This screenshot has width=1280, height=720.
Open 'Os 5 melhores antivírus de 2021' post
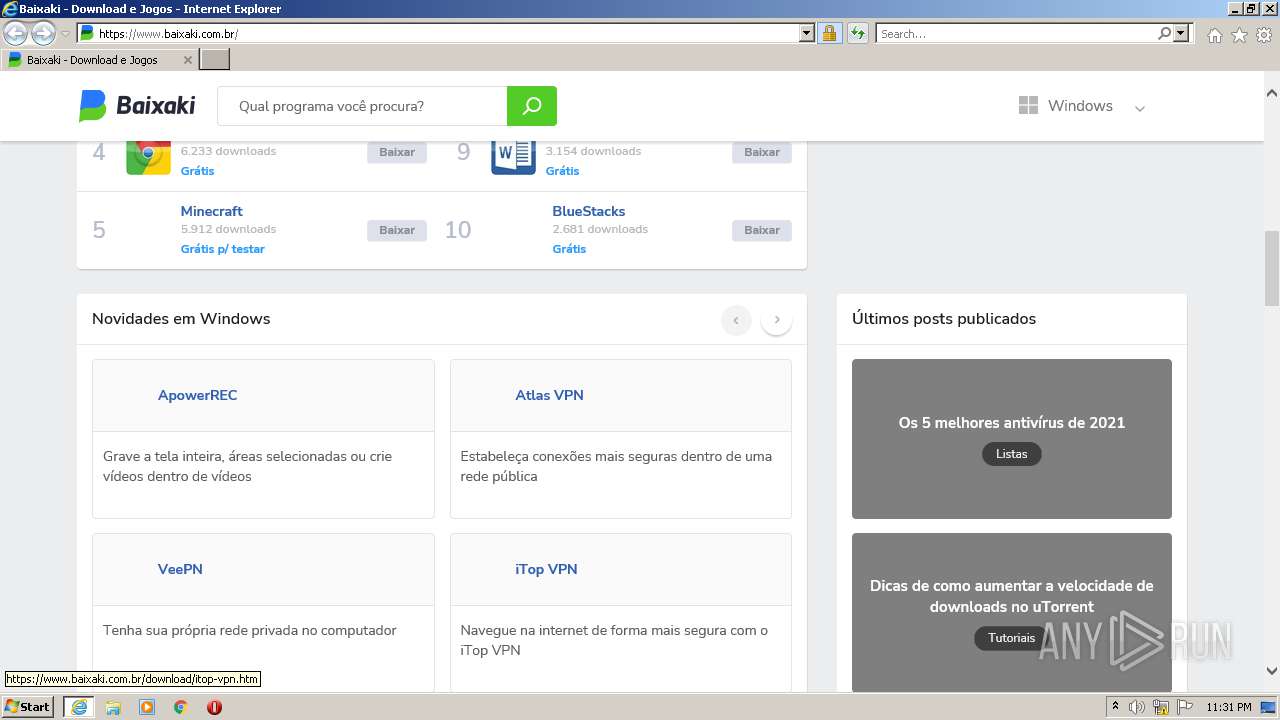tap(1011, 423)
